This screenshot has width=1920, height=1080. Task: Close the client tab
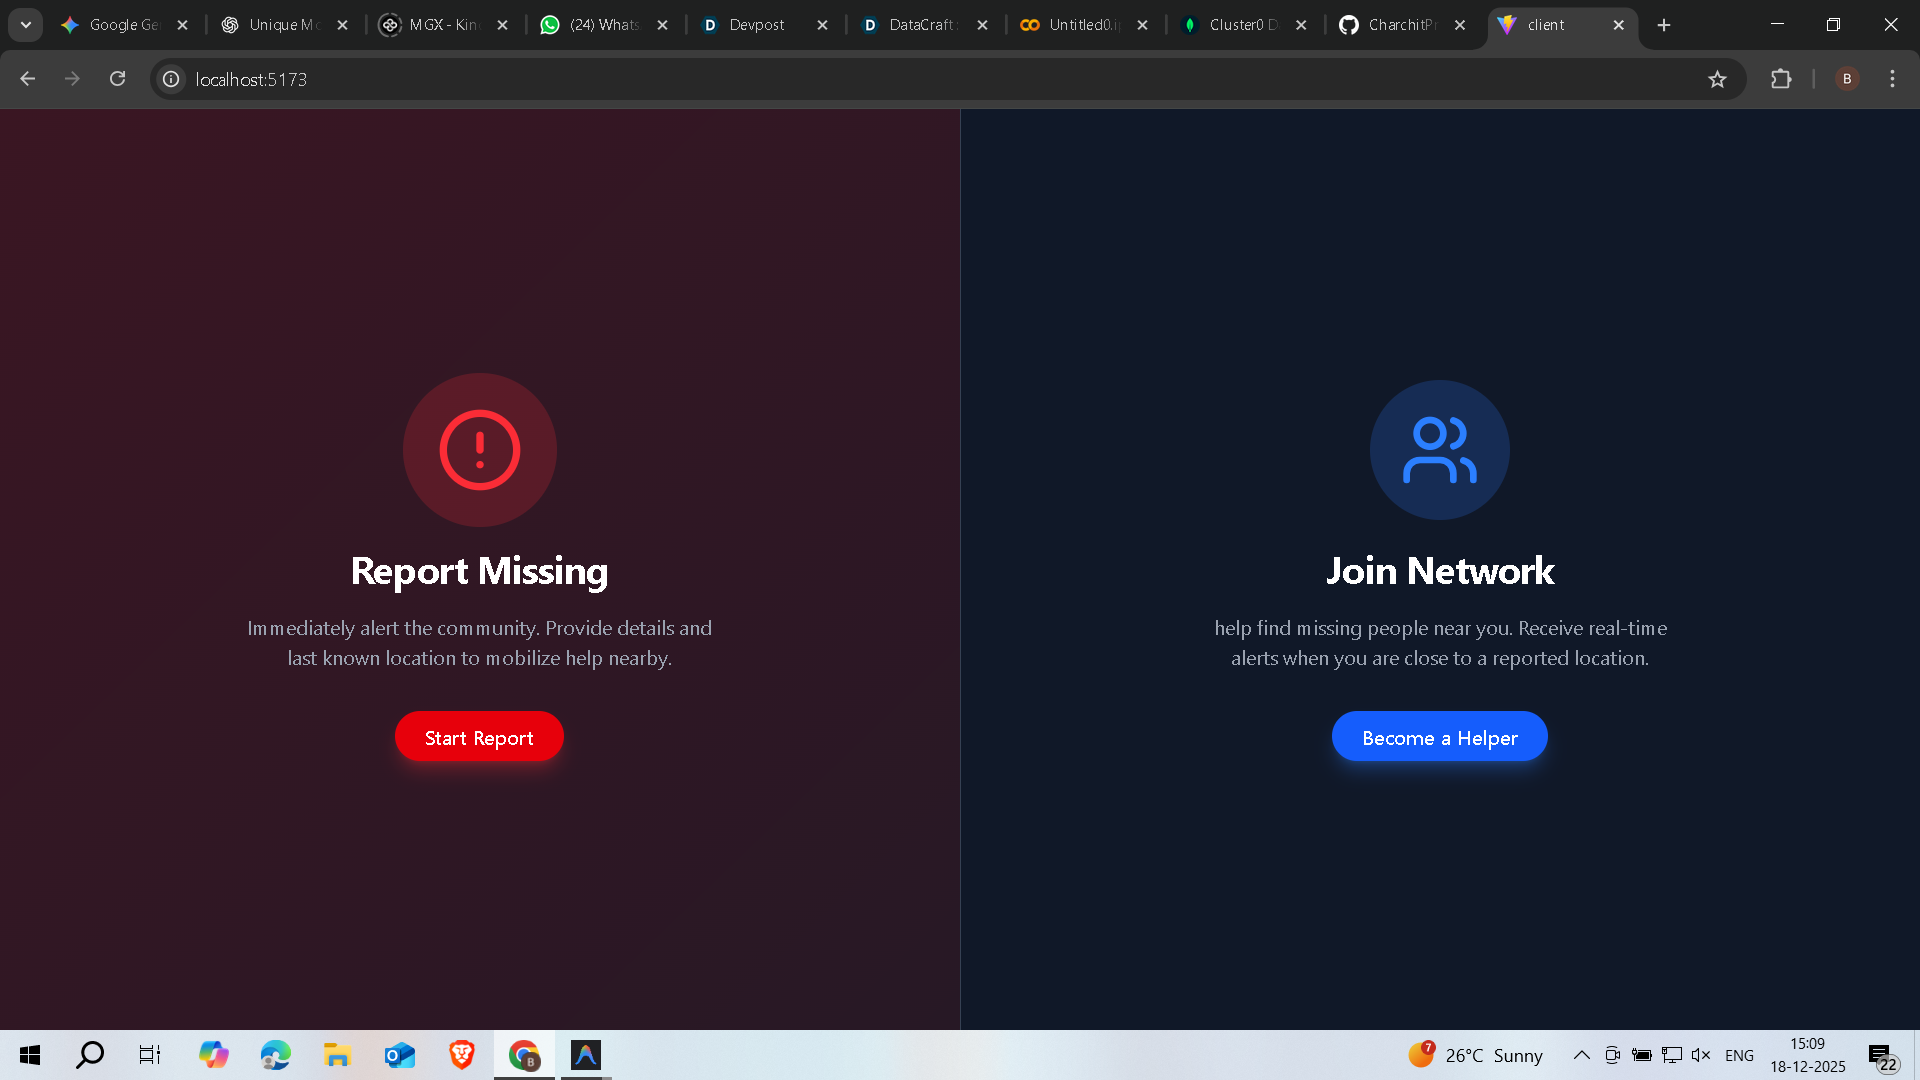(1618, 25)
